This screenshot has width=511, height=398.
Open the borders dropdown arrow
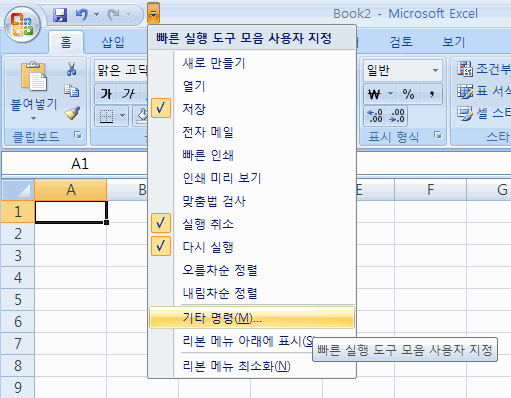coord(122,116)
